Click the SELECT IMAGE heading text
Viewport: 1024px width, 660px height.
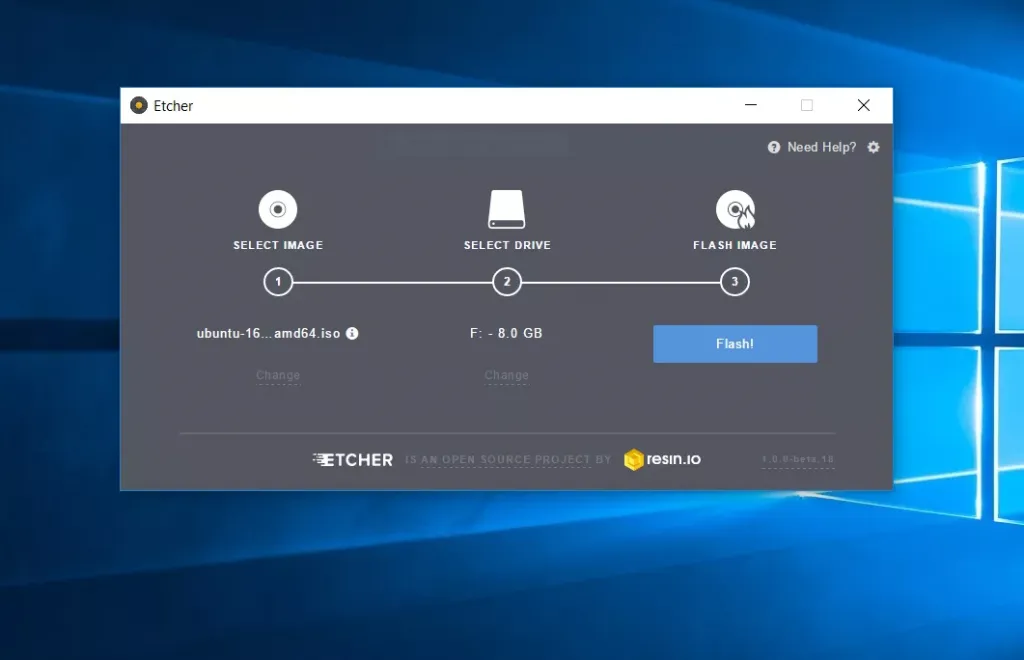pyautogui.click(x=278, y=245)
